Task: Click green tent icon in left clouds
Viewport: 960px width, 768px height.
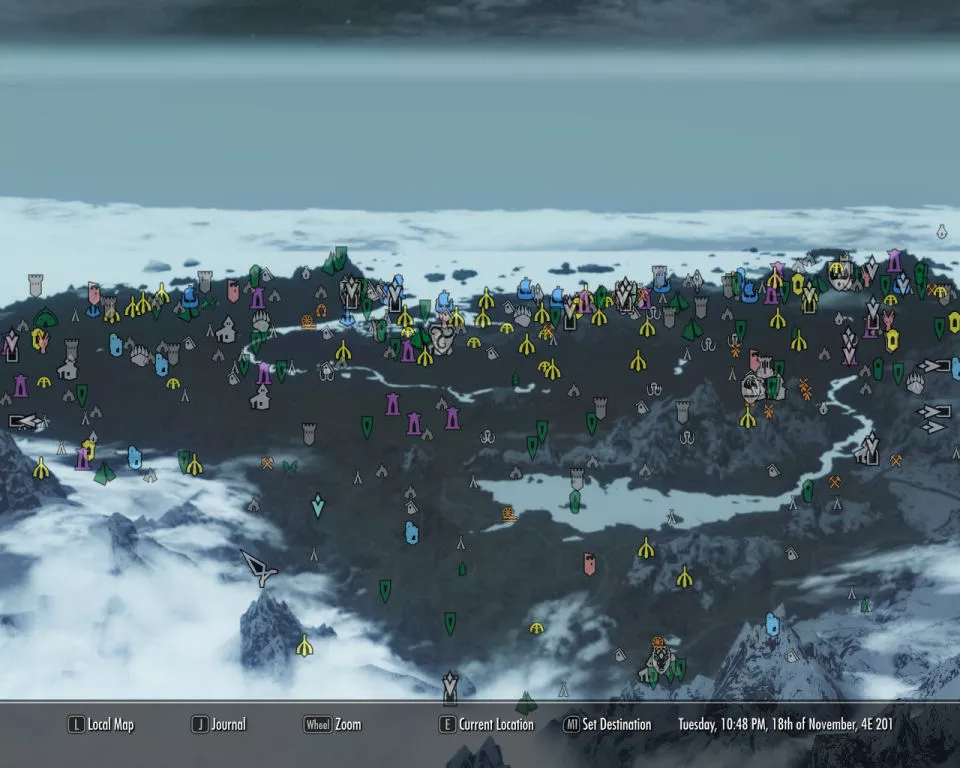Action: [105, 473]
